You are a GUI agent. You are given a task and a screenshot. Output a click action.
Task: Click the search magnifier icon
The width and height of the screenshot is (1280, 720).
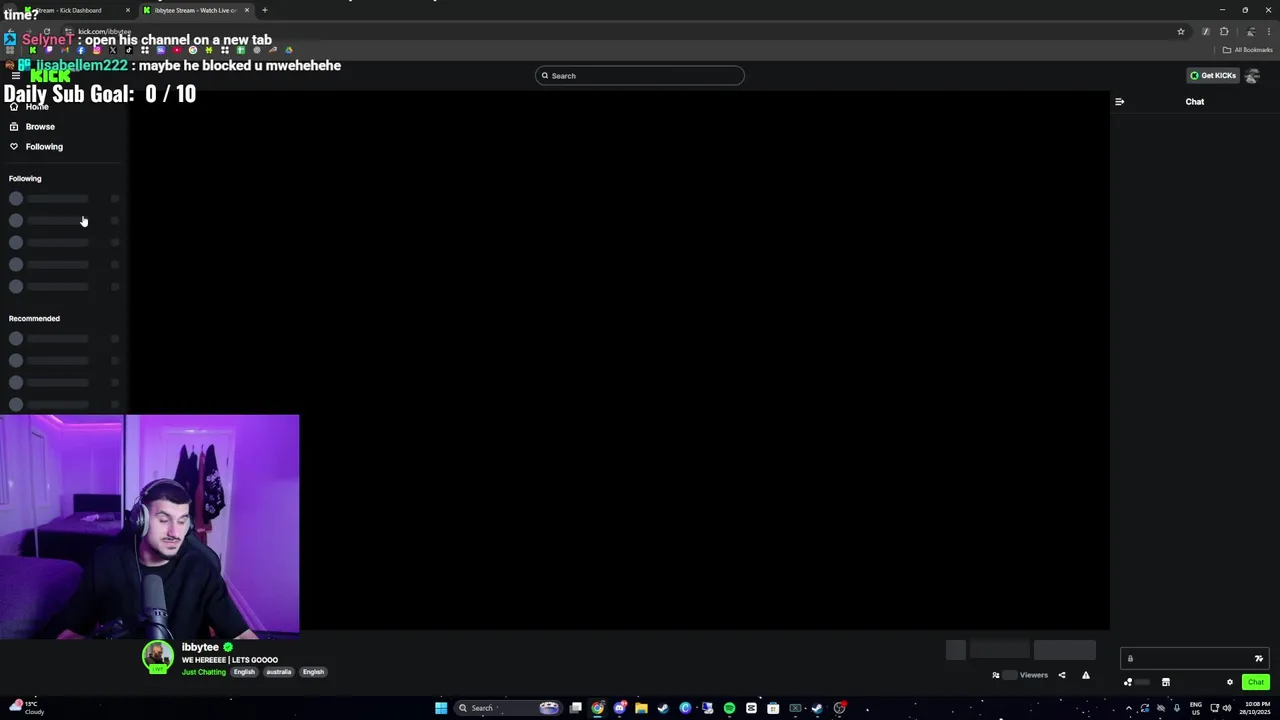click(545, 76)
